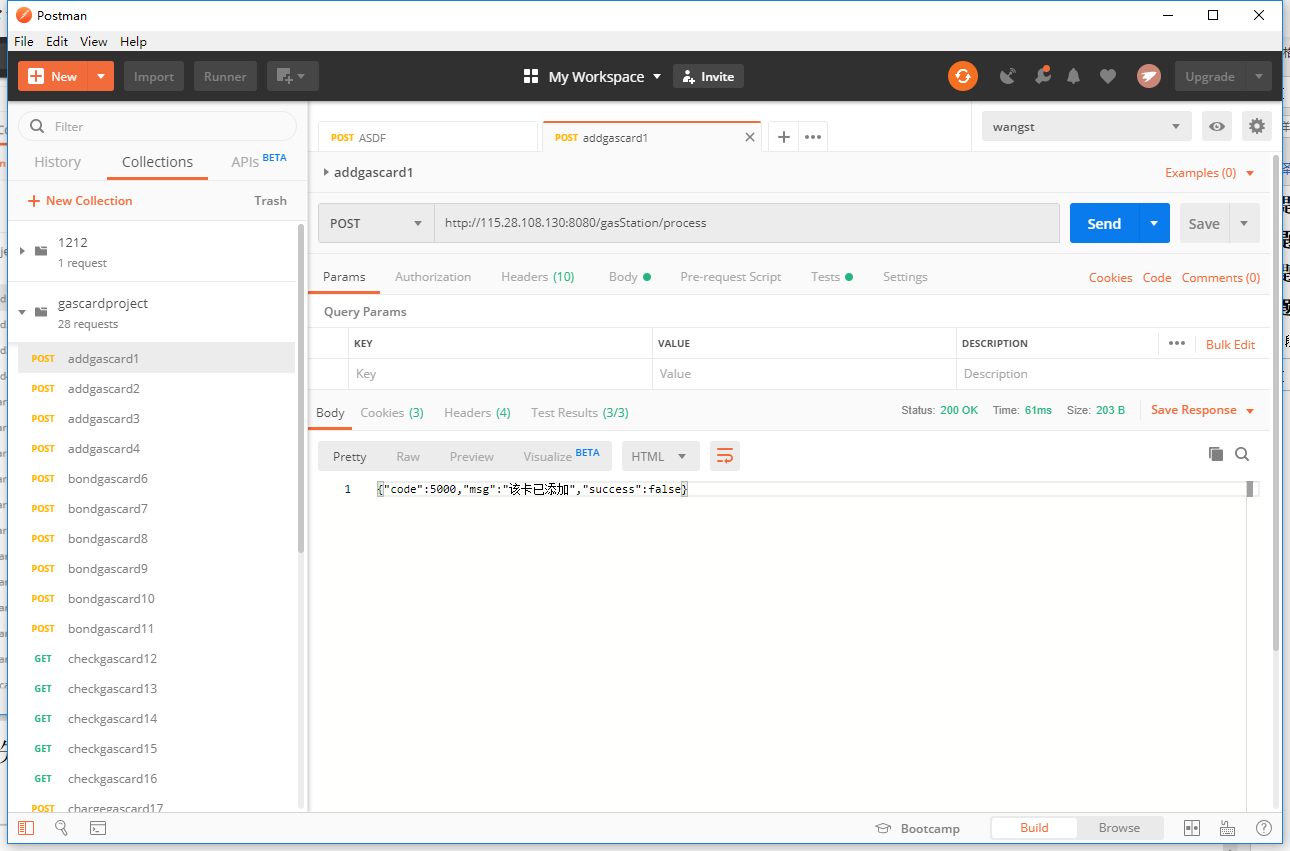Open the Runner
The height and width of the screenshot is (851, 1290).
(x=226, y=76)
